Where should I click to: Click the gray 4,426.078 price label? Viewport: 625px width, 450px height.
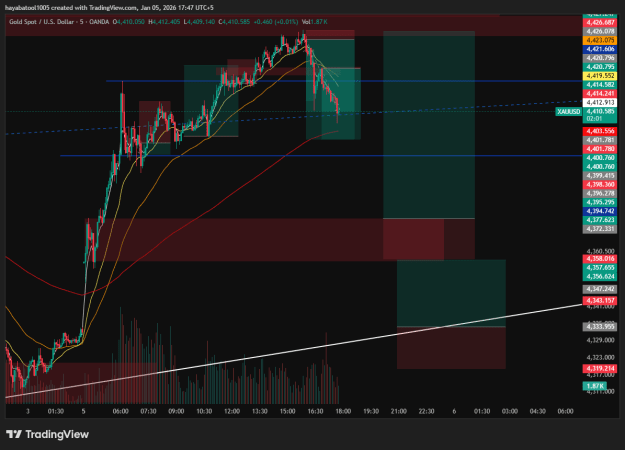tap(600, 31)
